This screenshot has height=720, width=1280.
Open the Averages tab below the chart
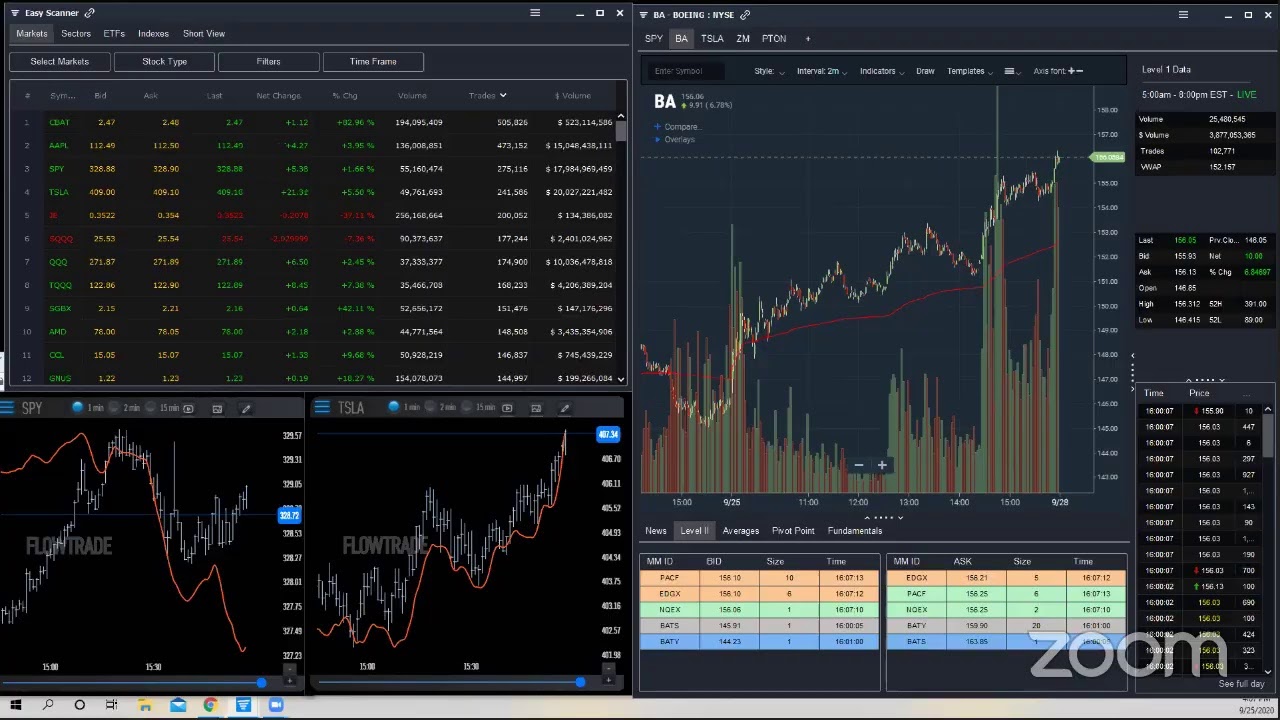[741, 531]
